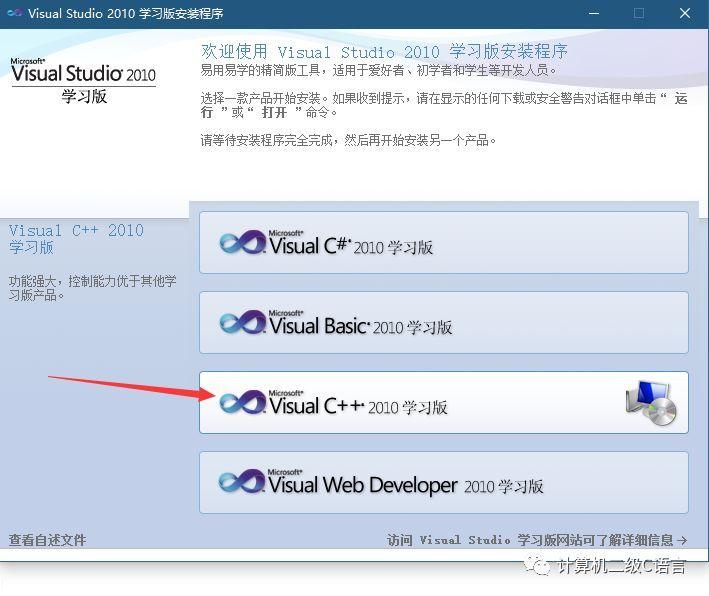Click the Visual Basic infinity logo icon
The height and width of the screenshot is (596, 709).
point(243,322)
